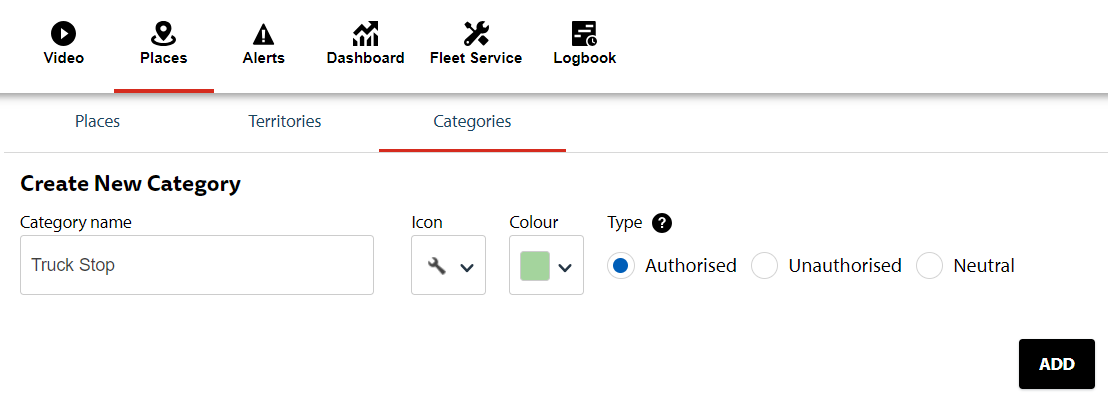This screenshot has height=405, width=1108.
Task: Open the Categories tab
Action: coord(472,122)
